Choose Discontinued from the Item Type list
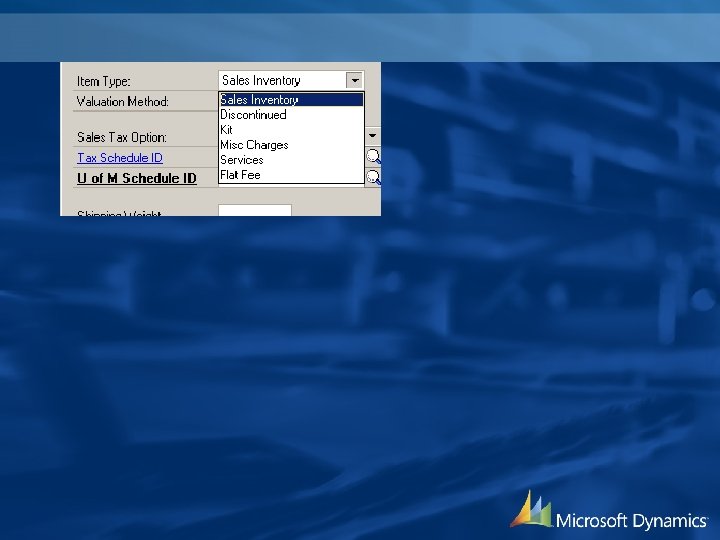Viewport: 720px width, 540px height. (291, 115)
